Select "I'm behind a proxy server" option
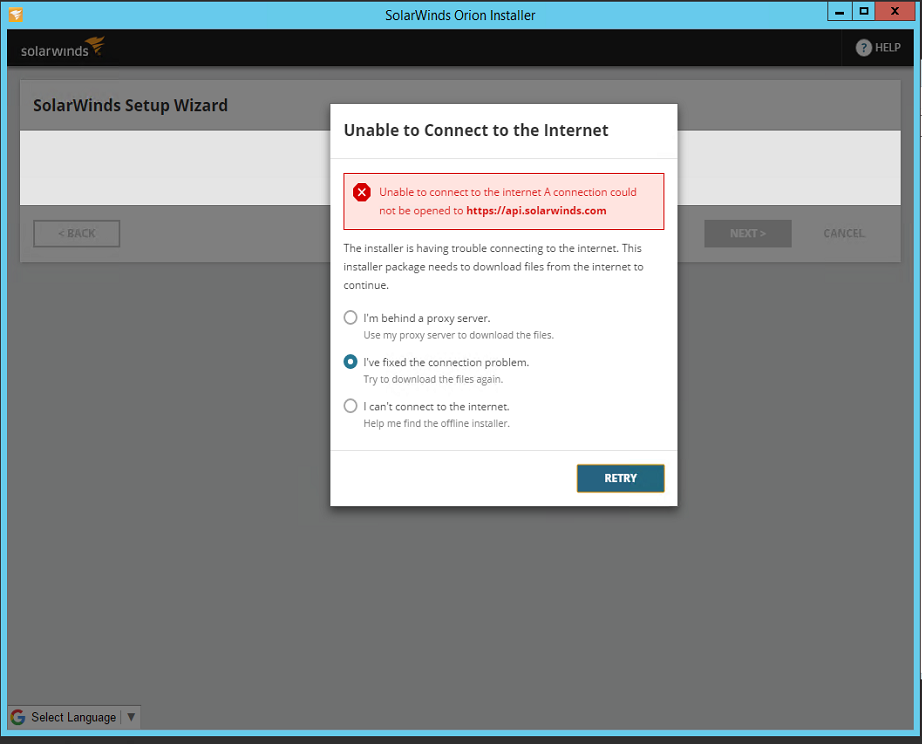922x744 pixels. [350, 318]
